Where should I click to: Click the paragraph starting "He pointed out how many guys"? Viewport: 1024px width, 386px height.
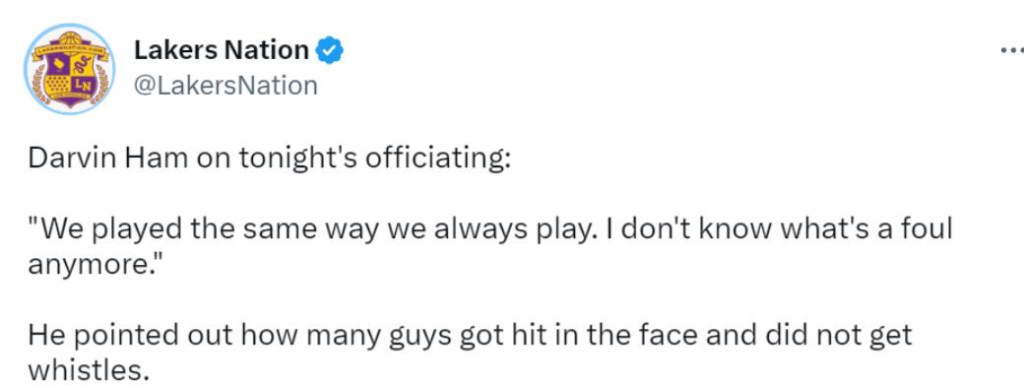[470, 353]
